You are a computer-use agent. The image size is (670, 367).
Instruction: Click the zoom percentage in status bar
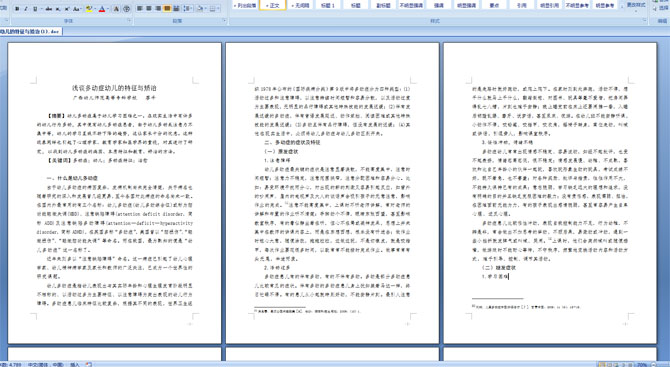pyautogui.click(x=642, y=364)
